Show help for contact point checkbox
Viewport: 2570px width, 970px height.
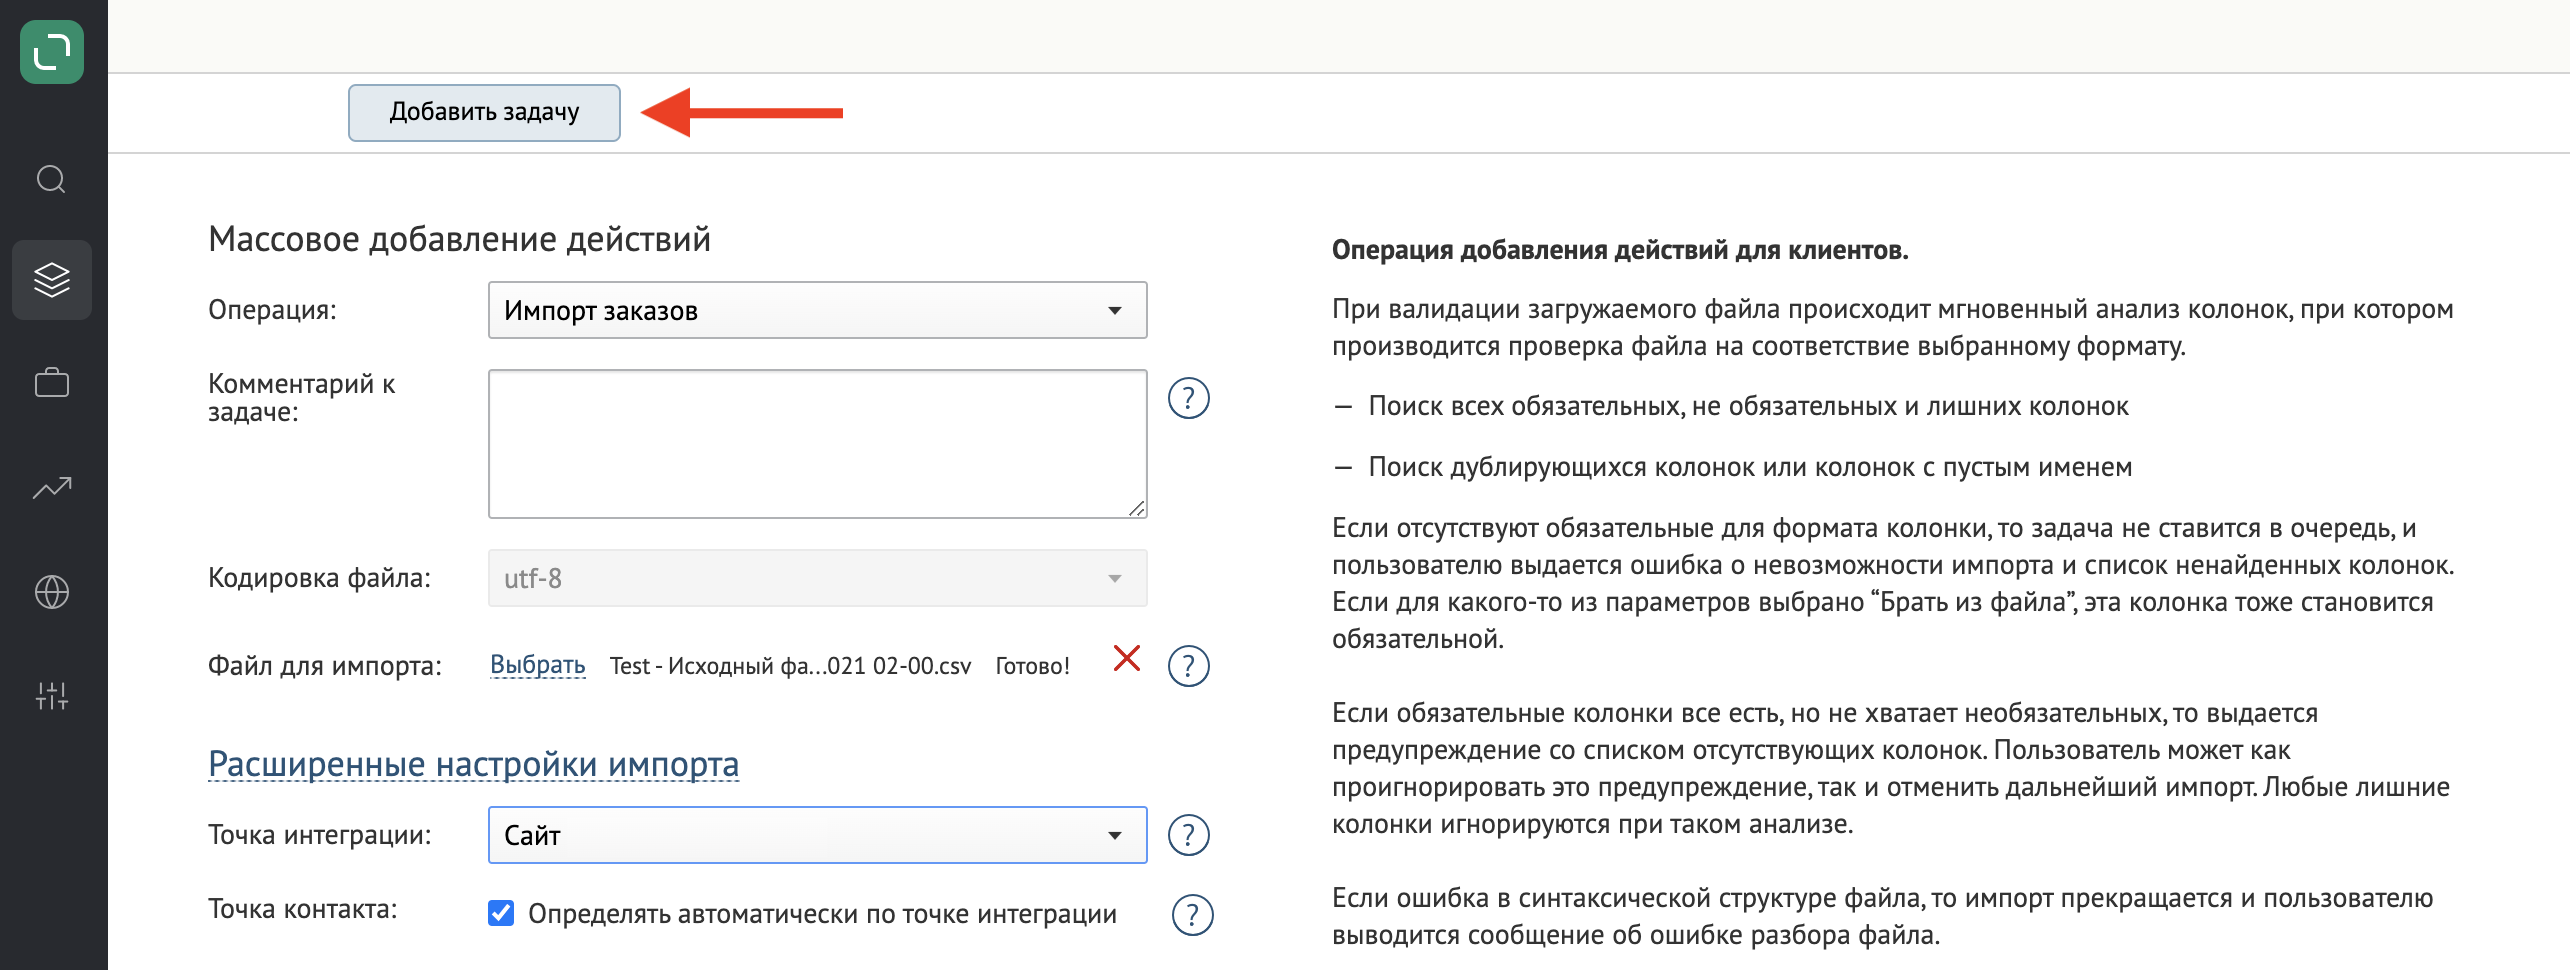1192,914
